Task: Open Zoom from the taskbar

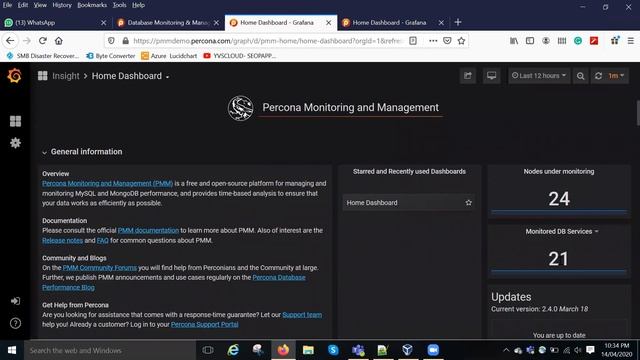Action: tap(433, 350)
